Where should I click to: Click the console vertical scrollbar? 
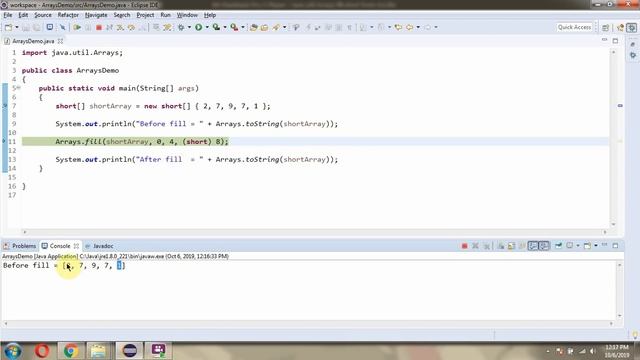(620, 290)
